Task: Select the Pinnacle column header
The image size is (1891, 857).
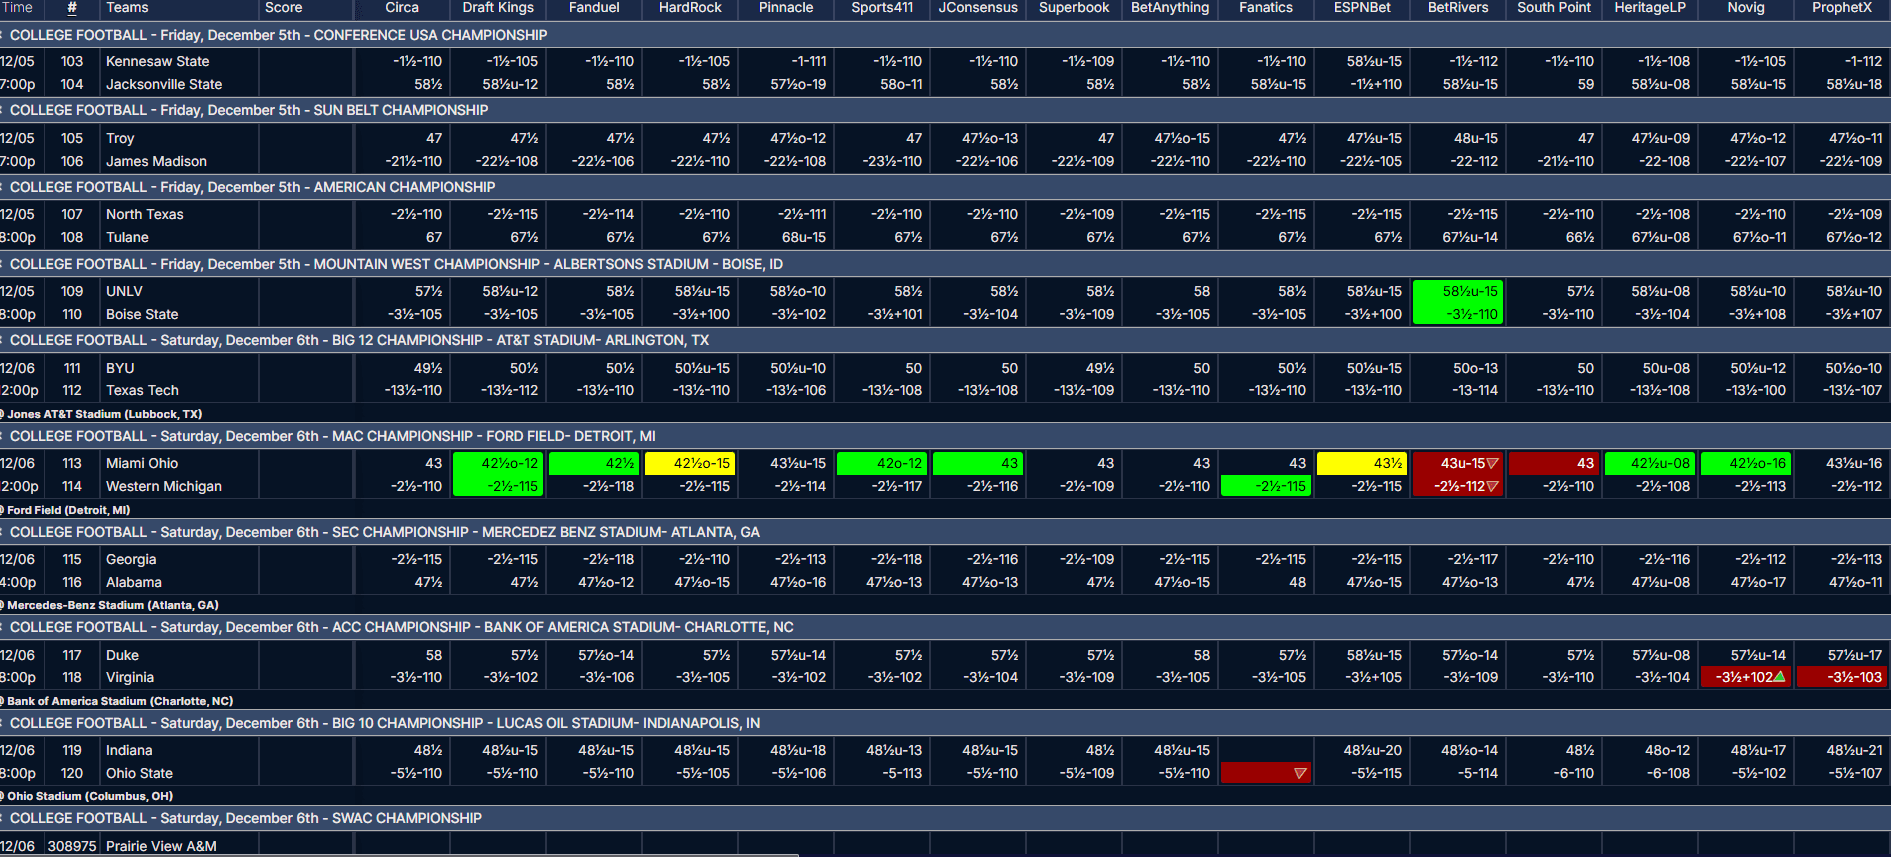Action: point(786,8)
